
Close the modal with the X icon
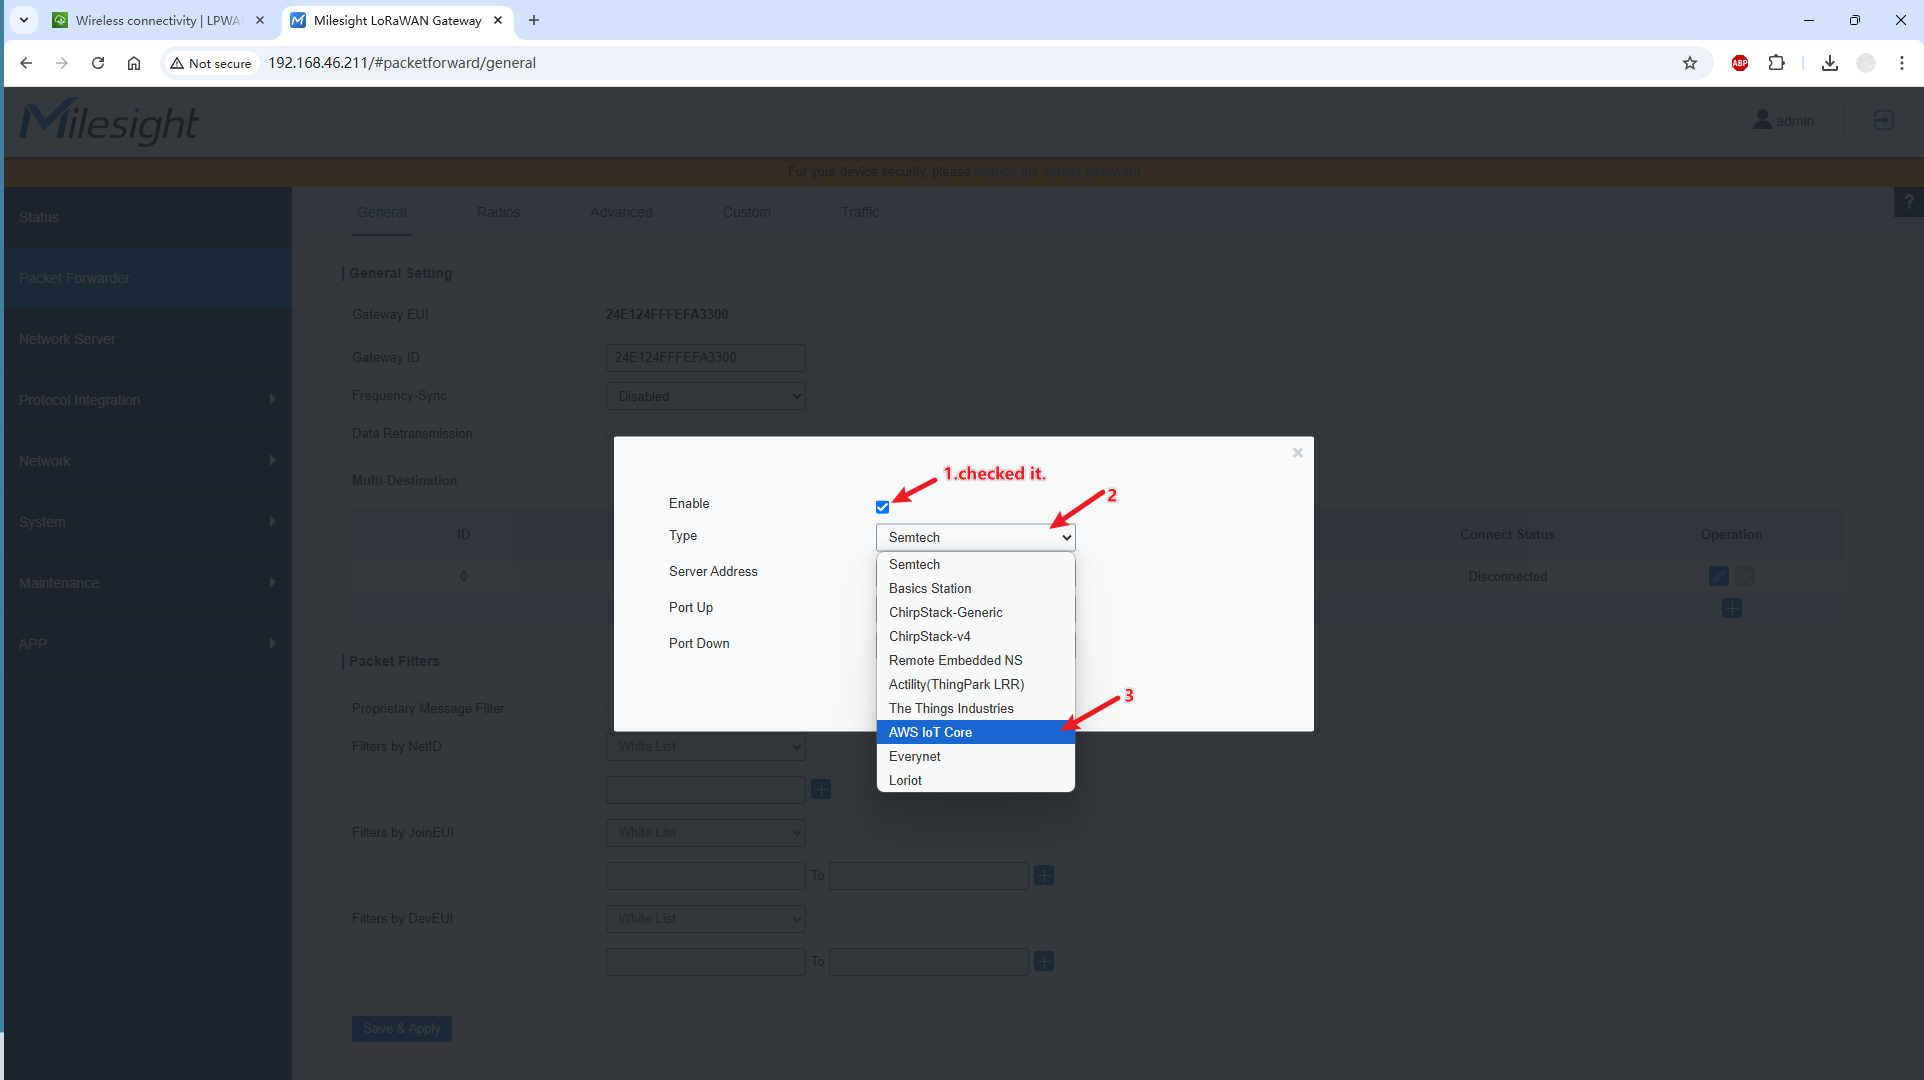tap(1297, 453)
